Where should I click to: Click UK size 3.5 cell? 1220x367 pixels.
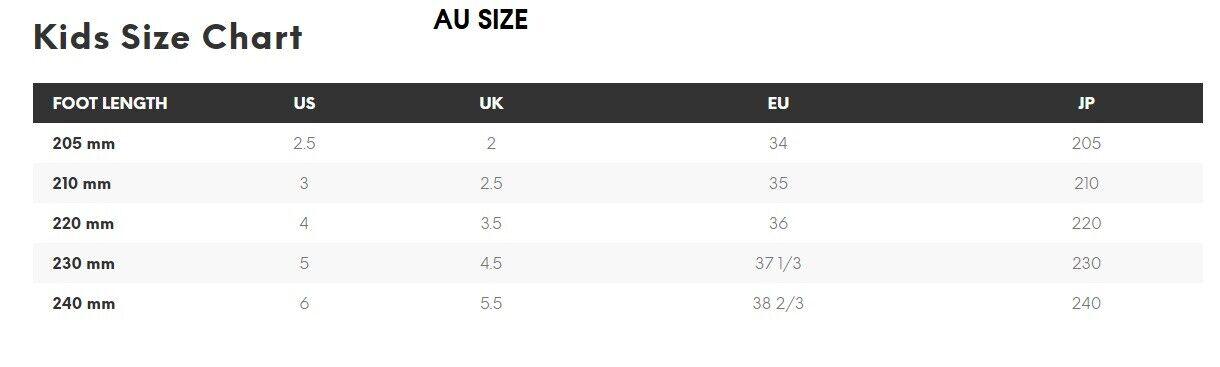tap(491, 223)
